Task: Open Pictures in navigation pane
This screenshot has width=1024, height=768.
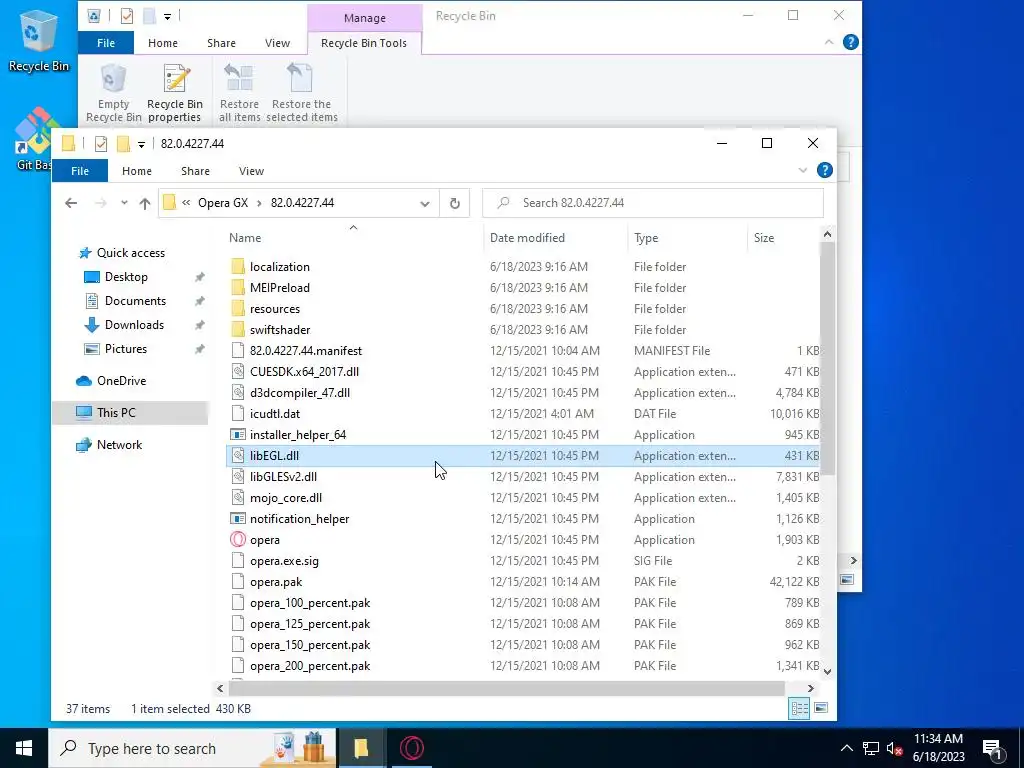Action: (x=125, y=349)
